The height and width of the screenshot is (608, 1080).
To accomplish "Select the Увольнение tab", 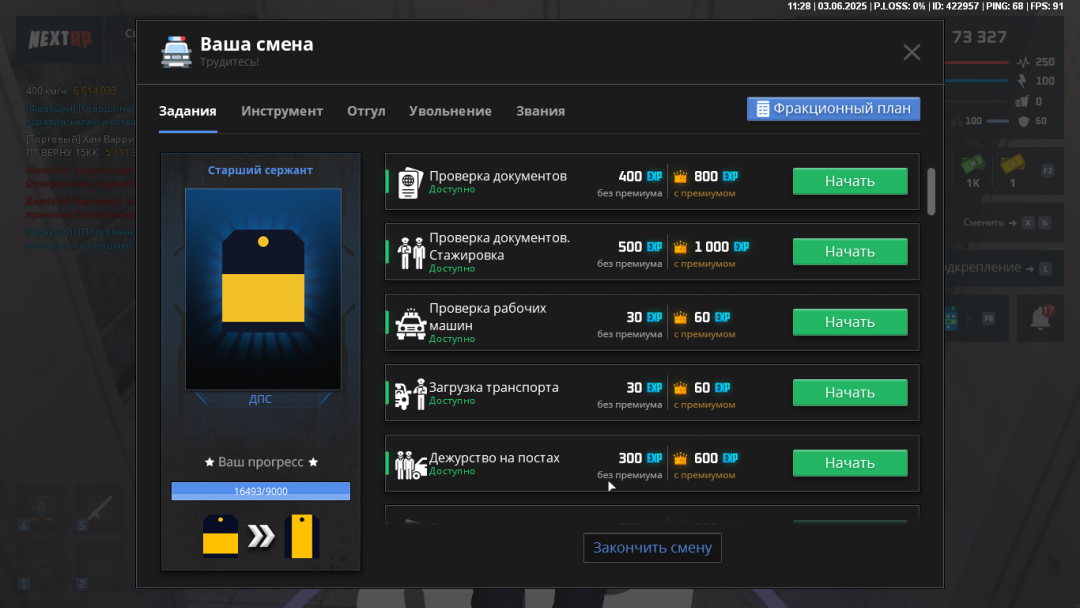I will [x=450, y=111].
